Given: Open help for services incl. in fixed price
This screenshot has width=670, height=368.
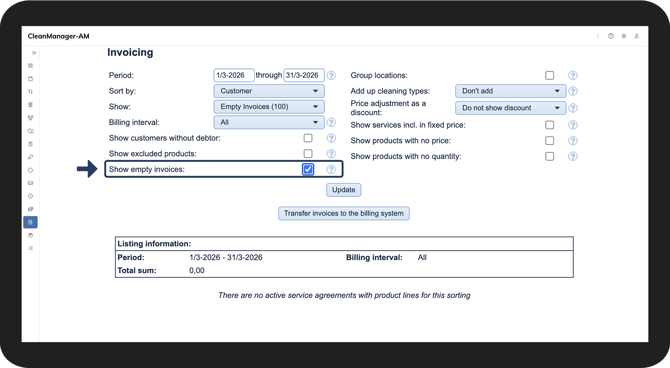Looking at the screenshot, I should [573, 125].
